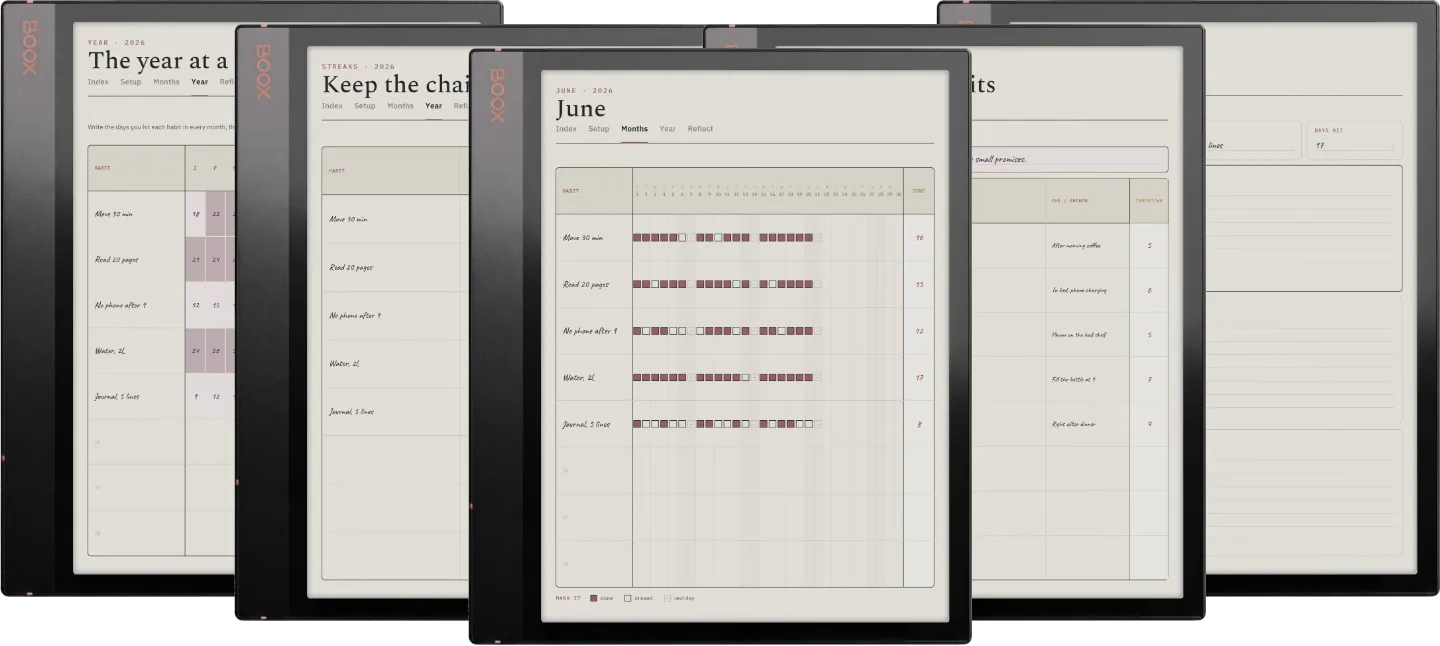Select 'Read 20 pages' habit on the June page
The image size is (1440, 646).
click(x=586, y=284)
